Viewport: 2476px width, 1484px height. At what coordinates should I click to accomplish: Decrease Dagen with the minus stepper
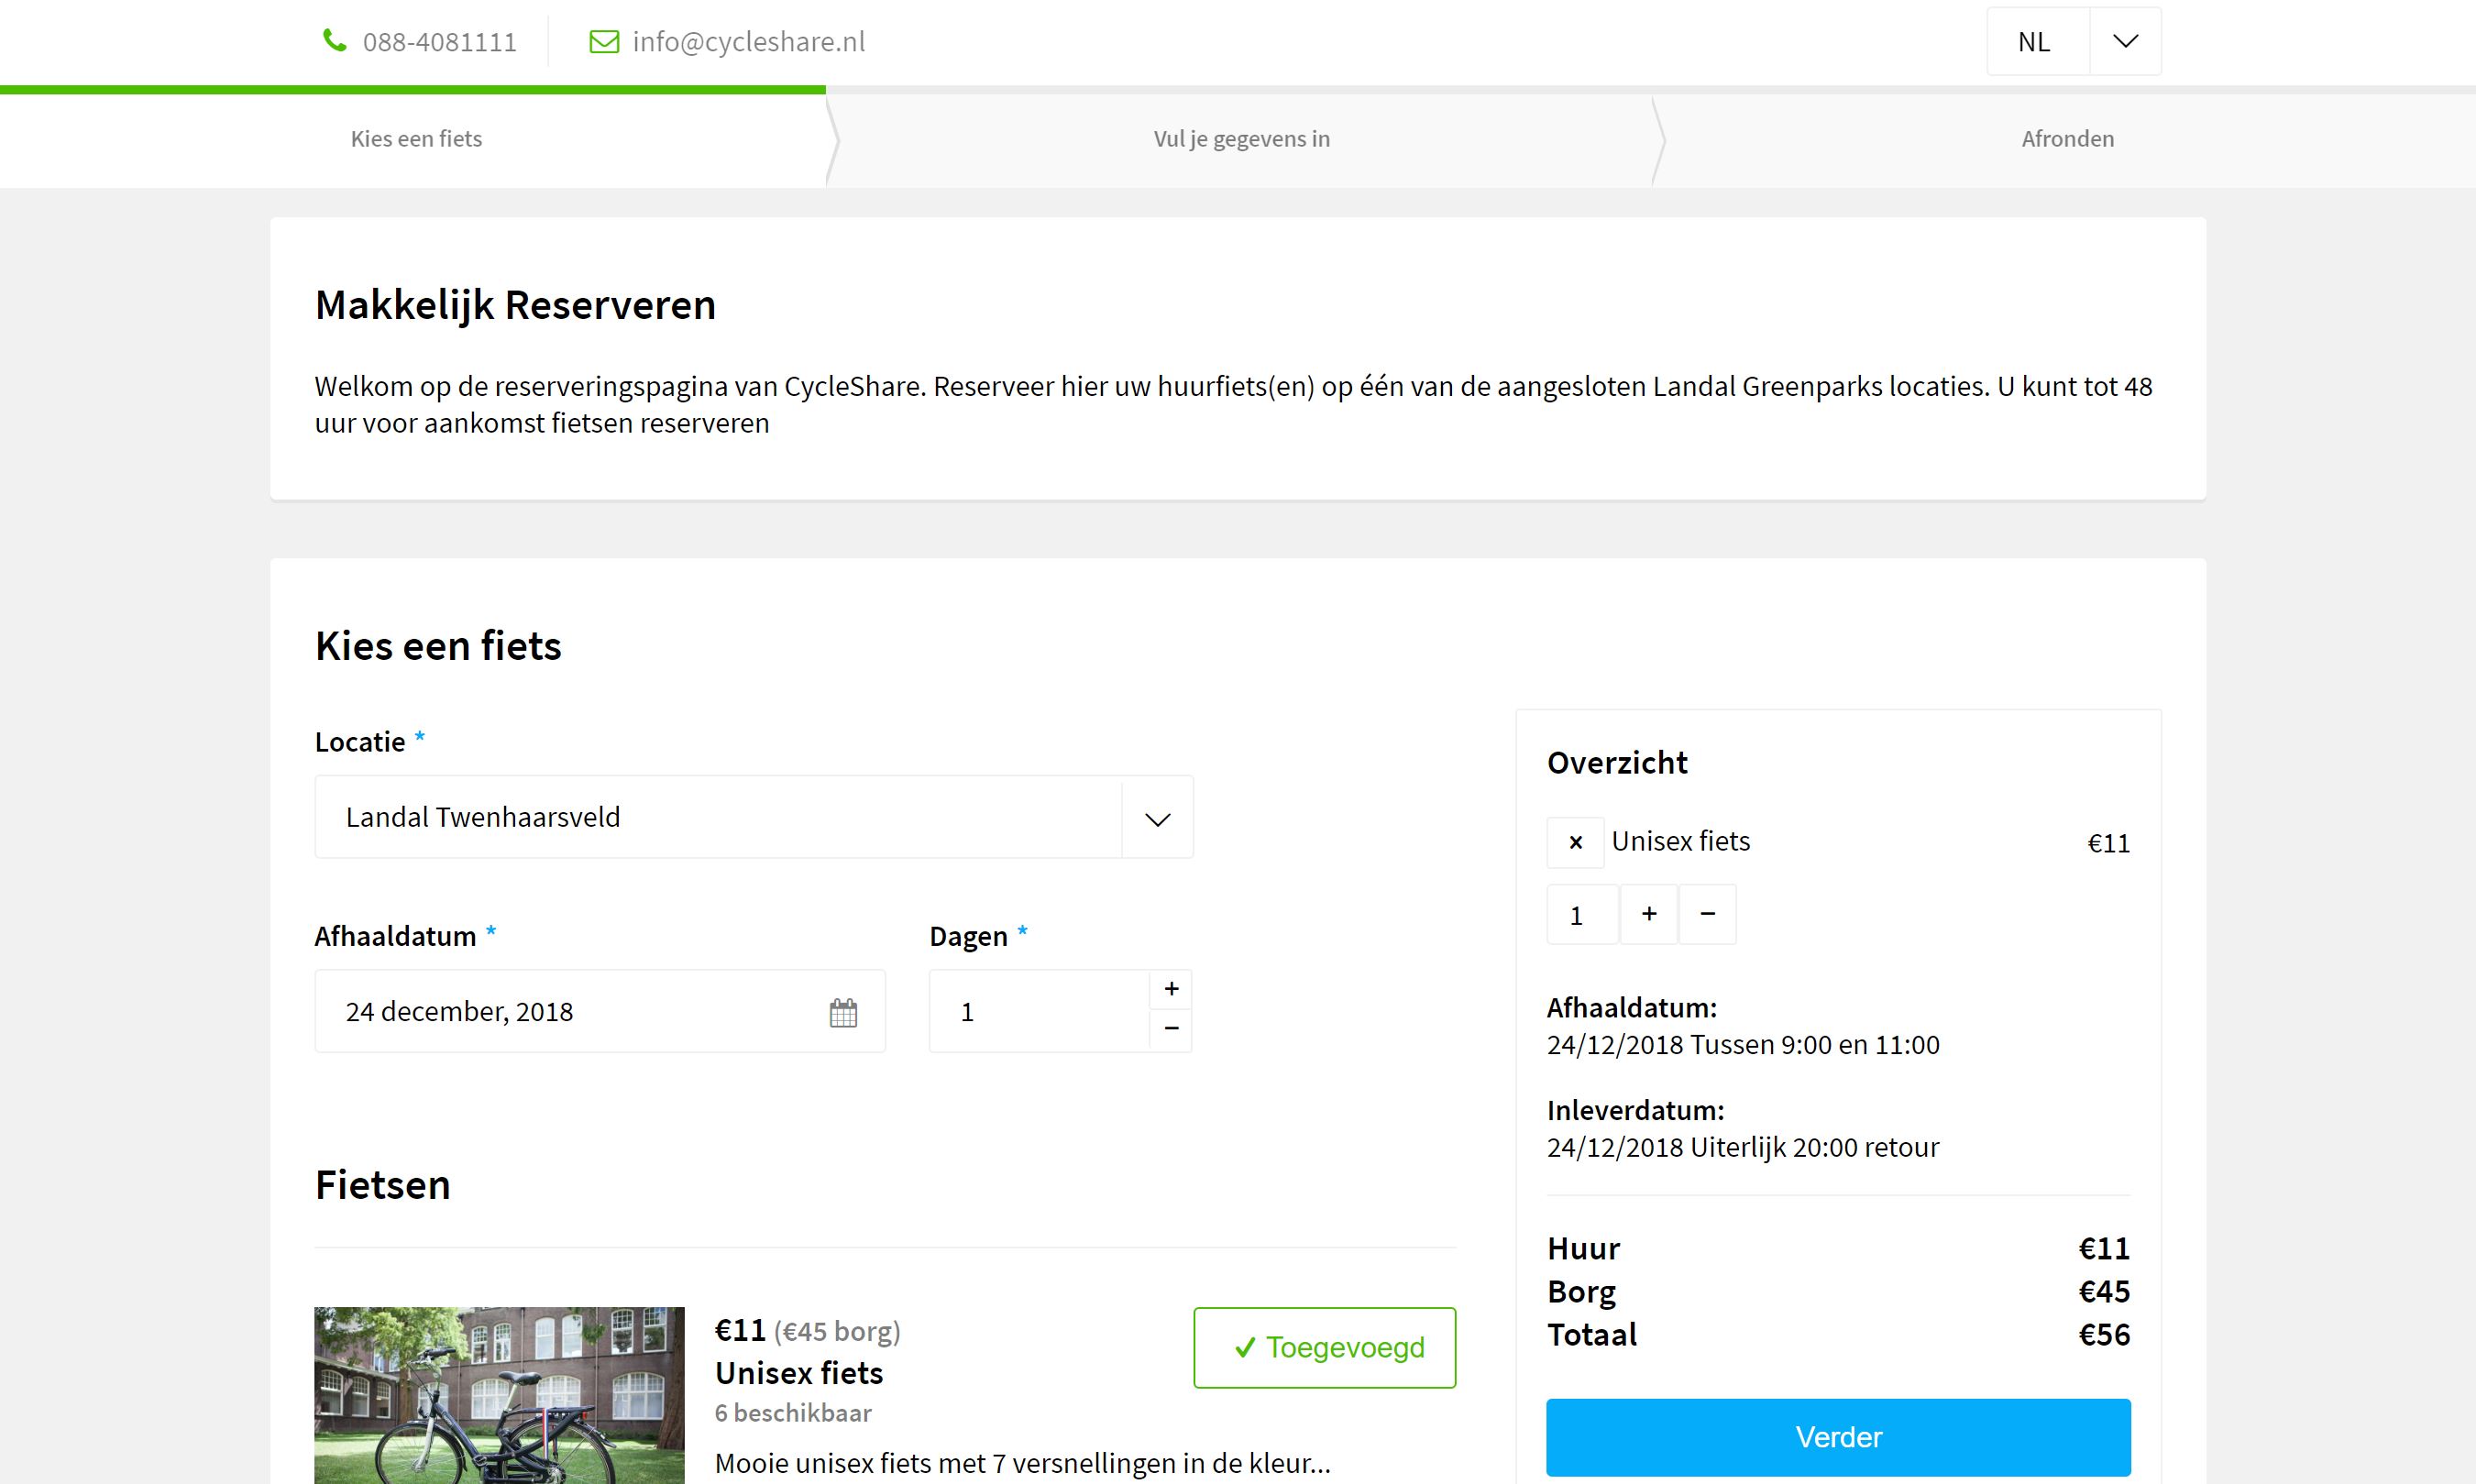pos(1171,1029)
